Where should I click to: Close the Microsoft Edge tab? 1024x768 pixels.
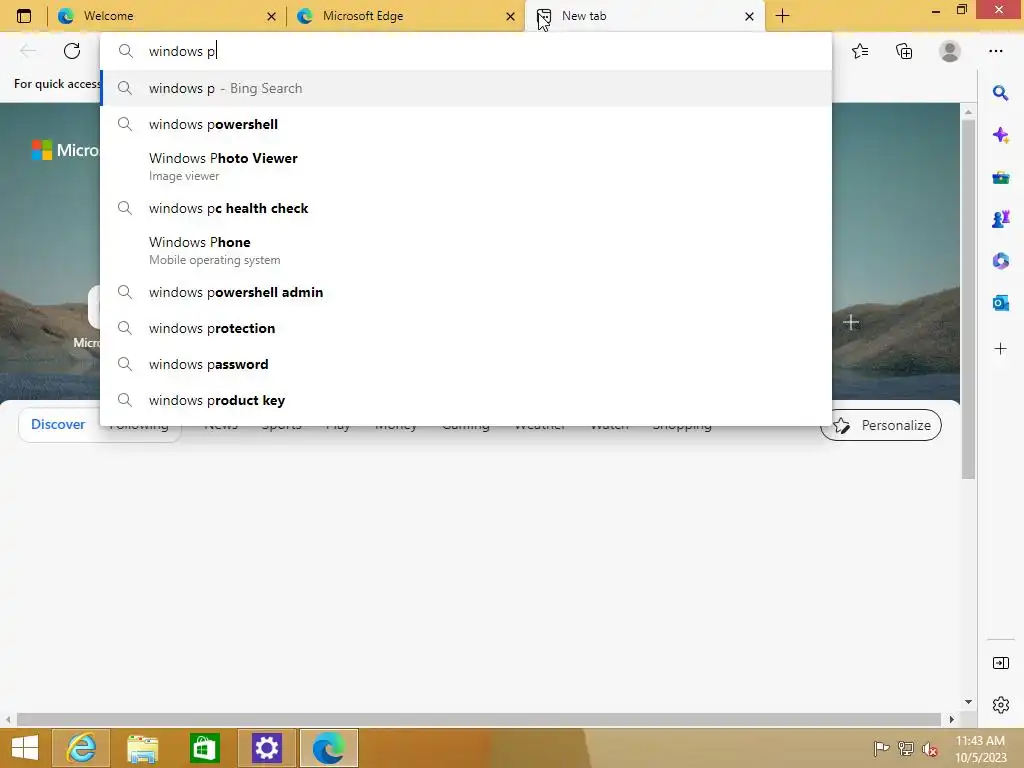coord(510,16)
